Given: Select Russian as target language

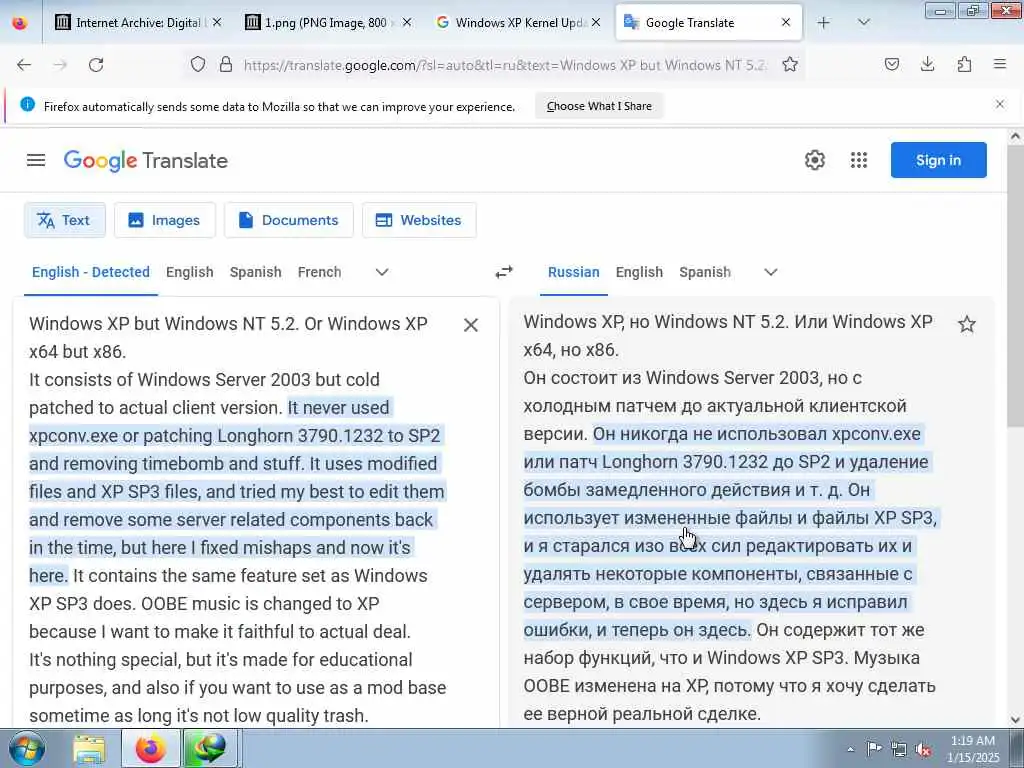Looking at the screenshot, I should (x=573, y=272).
